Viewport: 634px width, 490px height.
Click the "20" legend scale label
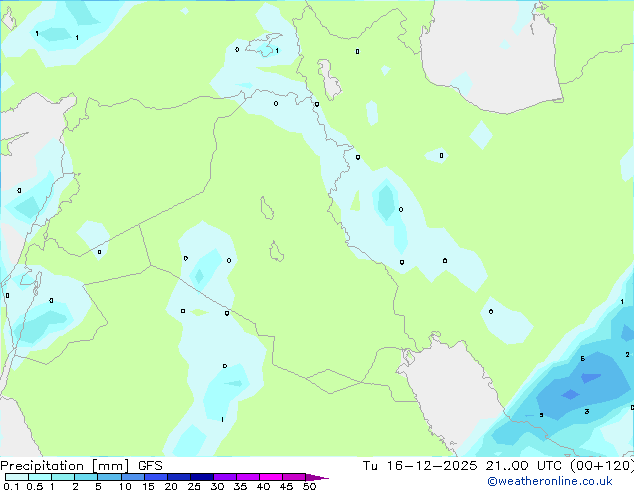coord(171,486)
